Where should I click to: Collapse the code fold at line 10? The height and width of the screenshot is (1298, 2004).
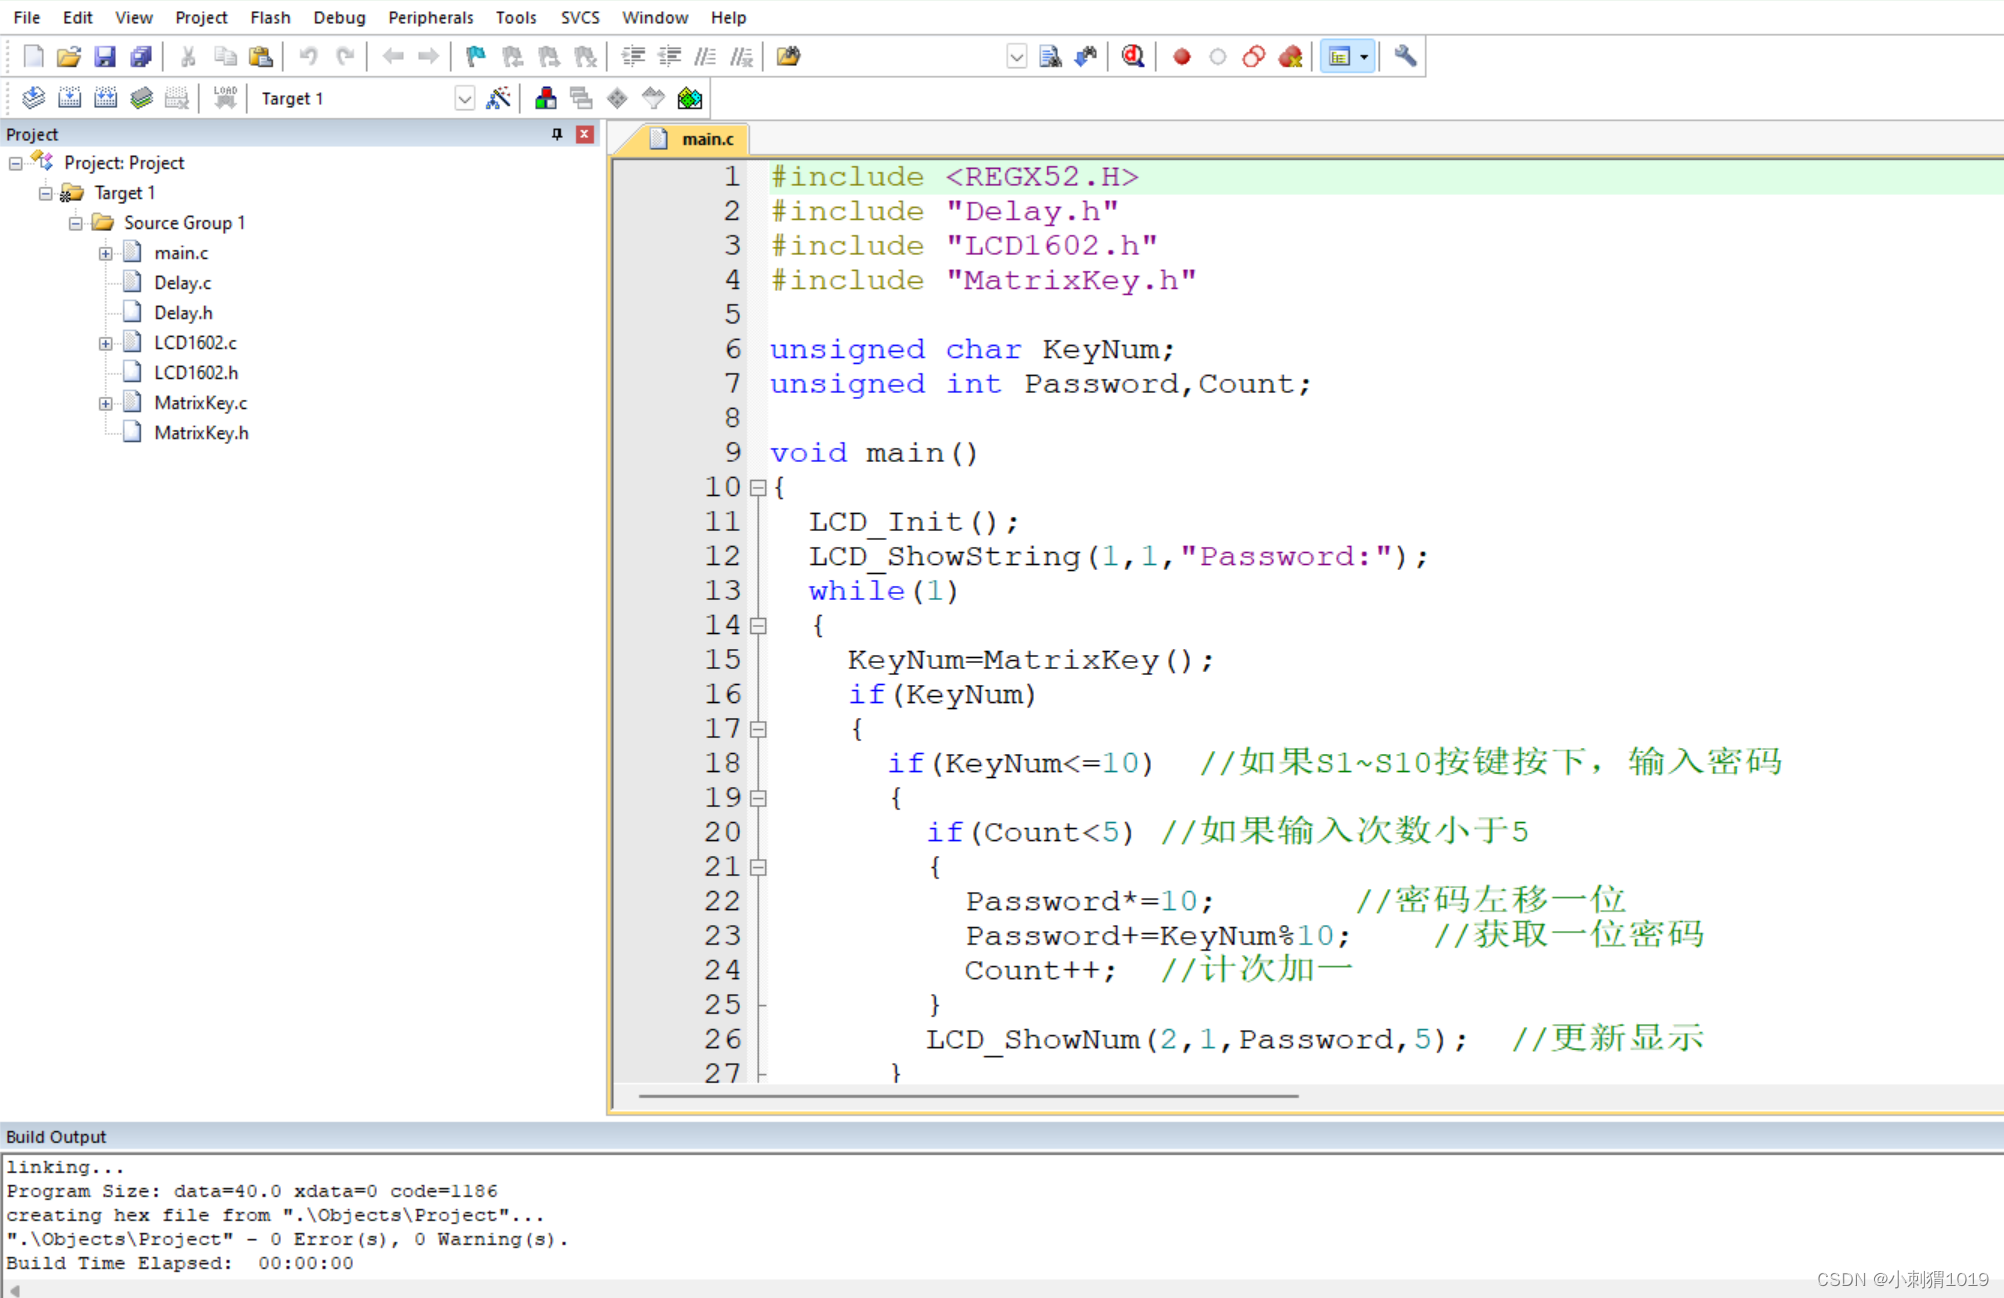pos(758,488)
